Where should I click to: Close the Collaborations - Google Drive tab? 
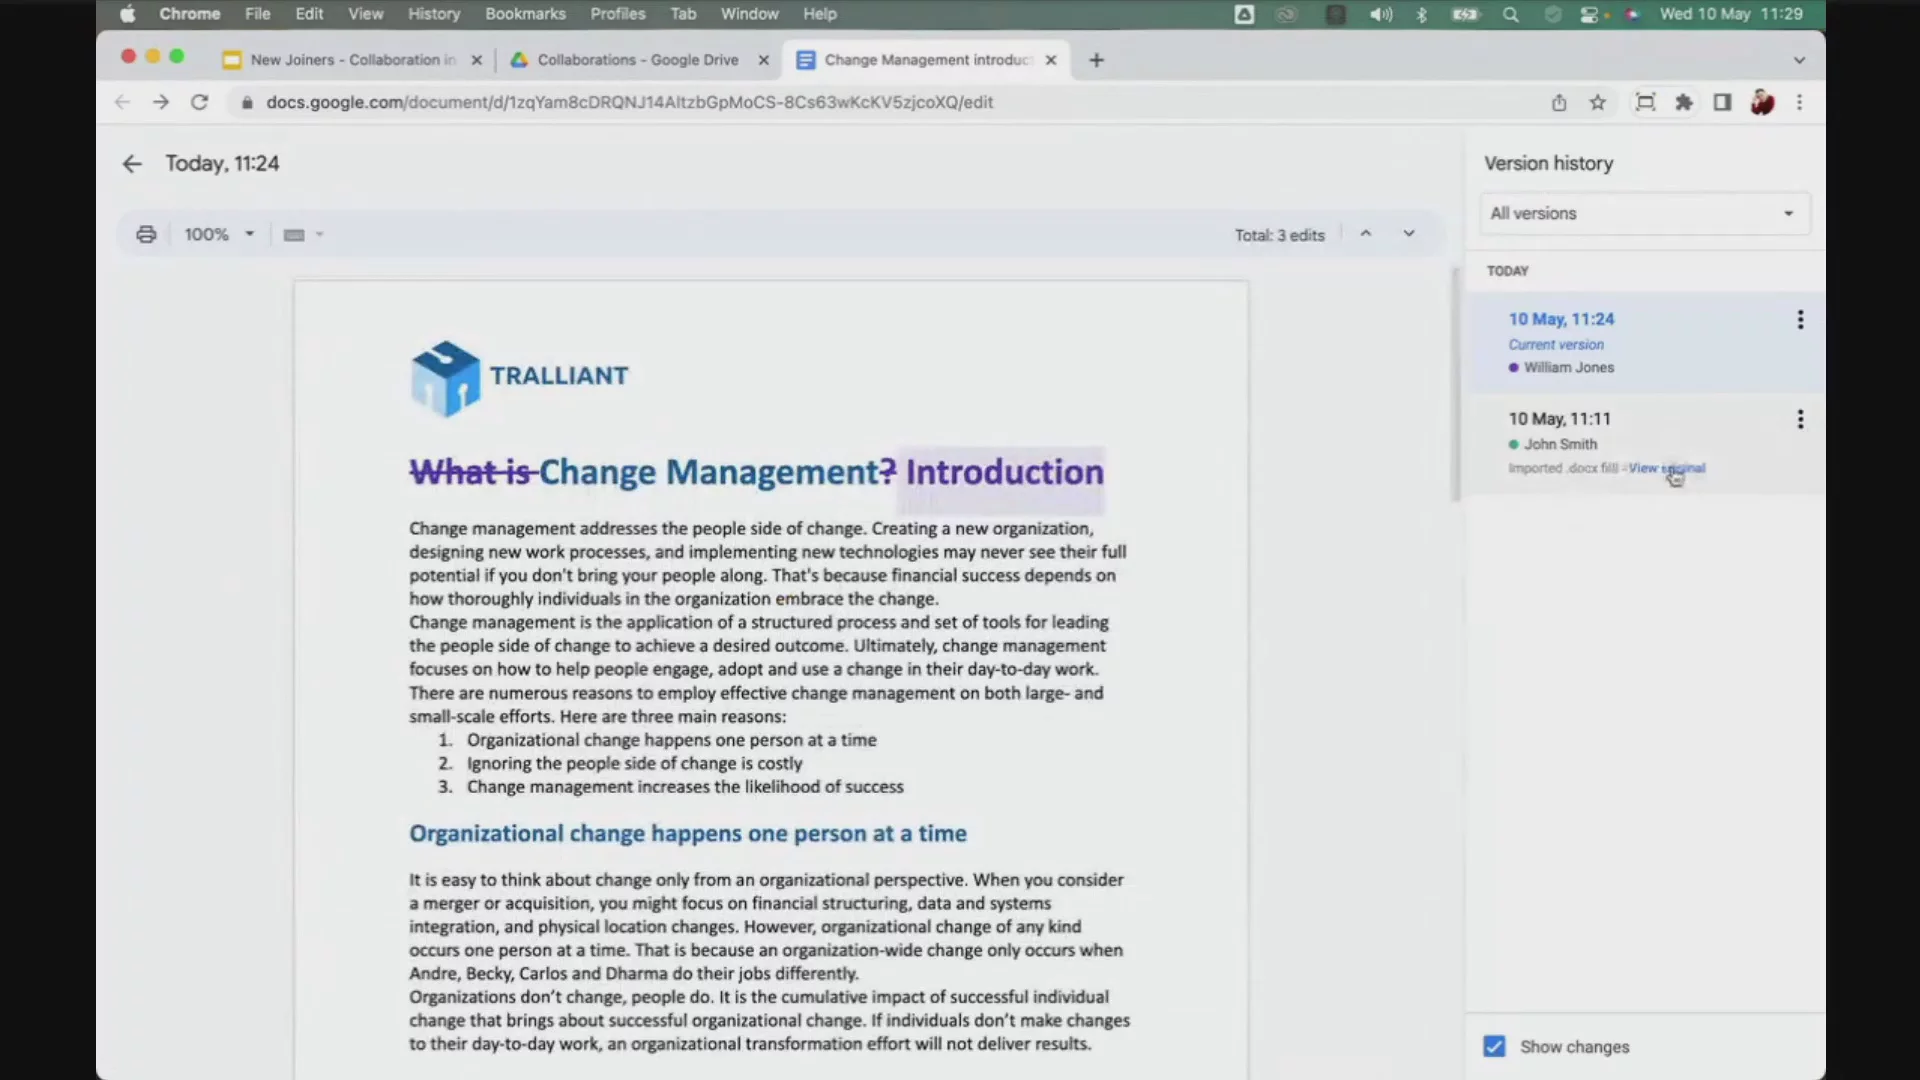(x=764, y=60)
